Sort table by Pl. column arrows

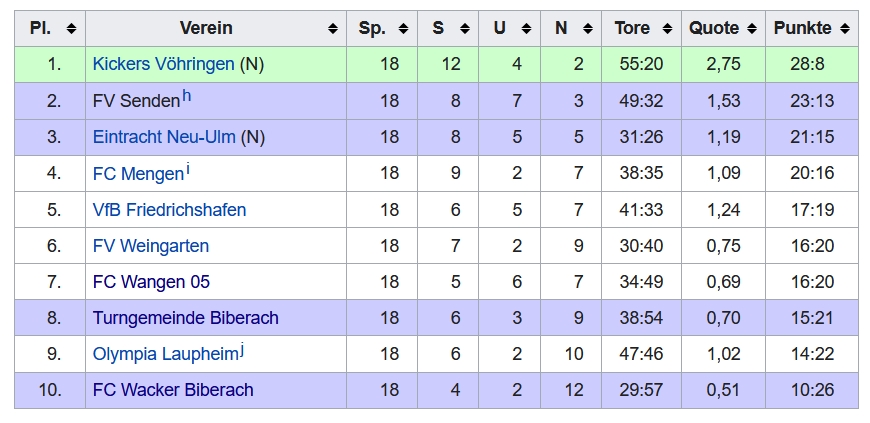pyautogui.click(x=72, y=29)
